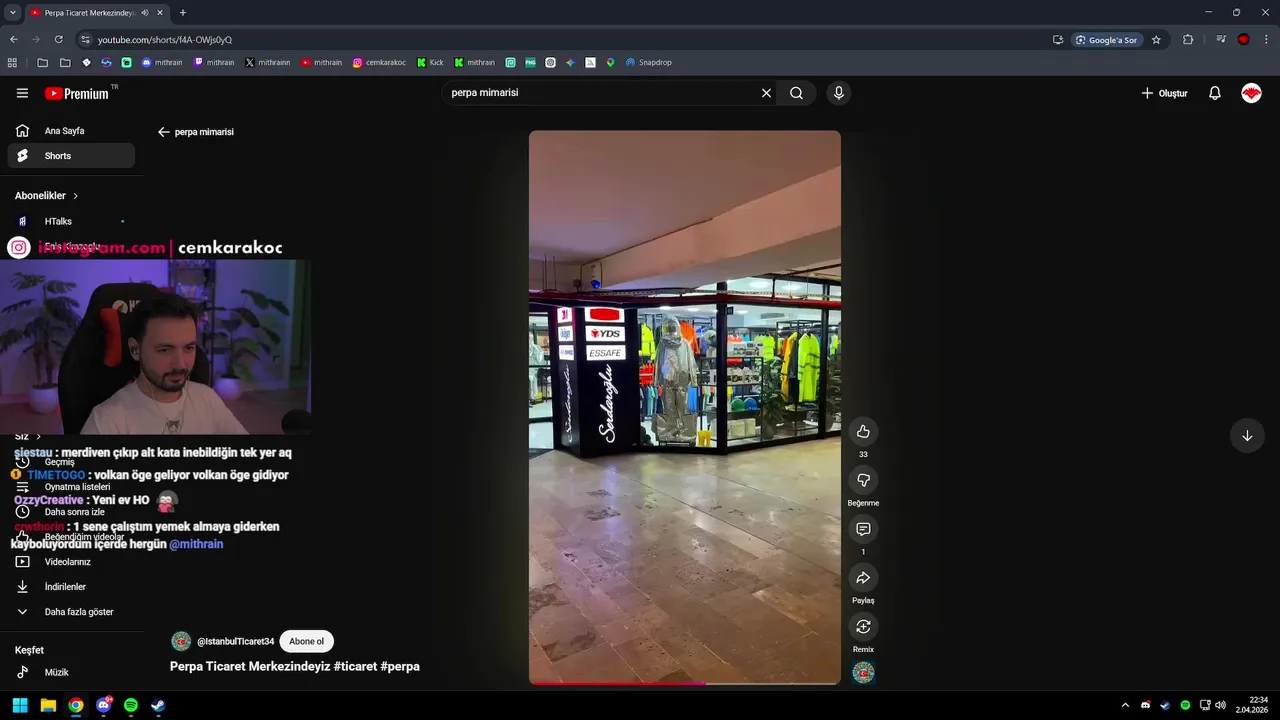Share the Short via Paylaş
The image size is (1280, 720).
point(863,578)
